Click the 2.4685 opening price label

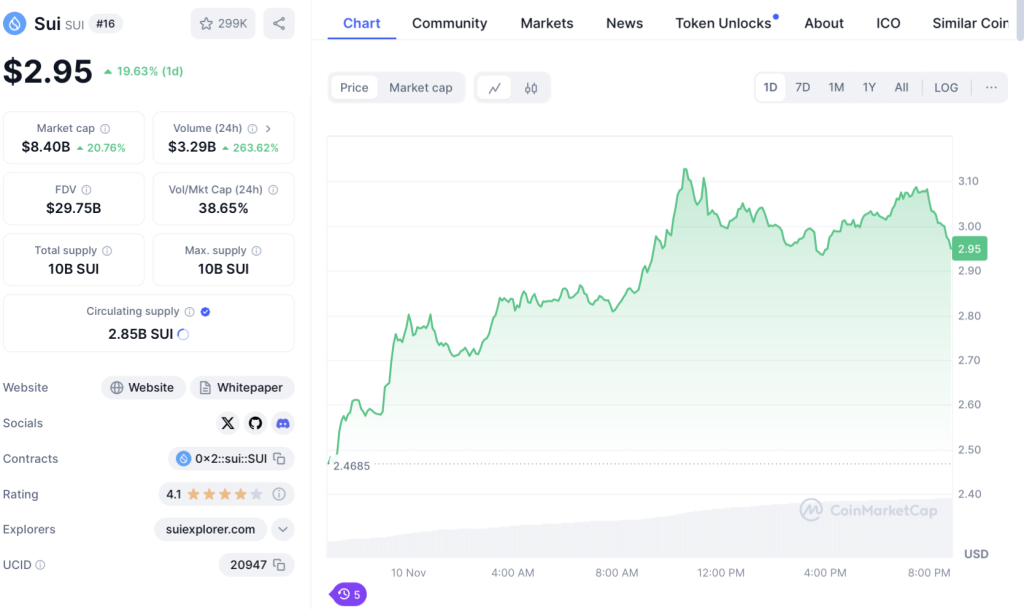pyautogui.click(x=351, y=466)
